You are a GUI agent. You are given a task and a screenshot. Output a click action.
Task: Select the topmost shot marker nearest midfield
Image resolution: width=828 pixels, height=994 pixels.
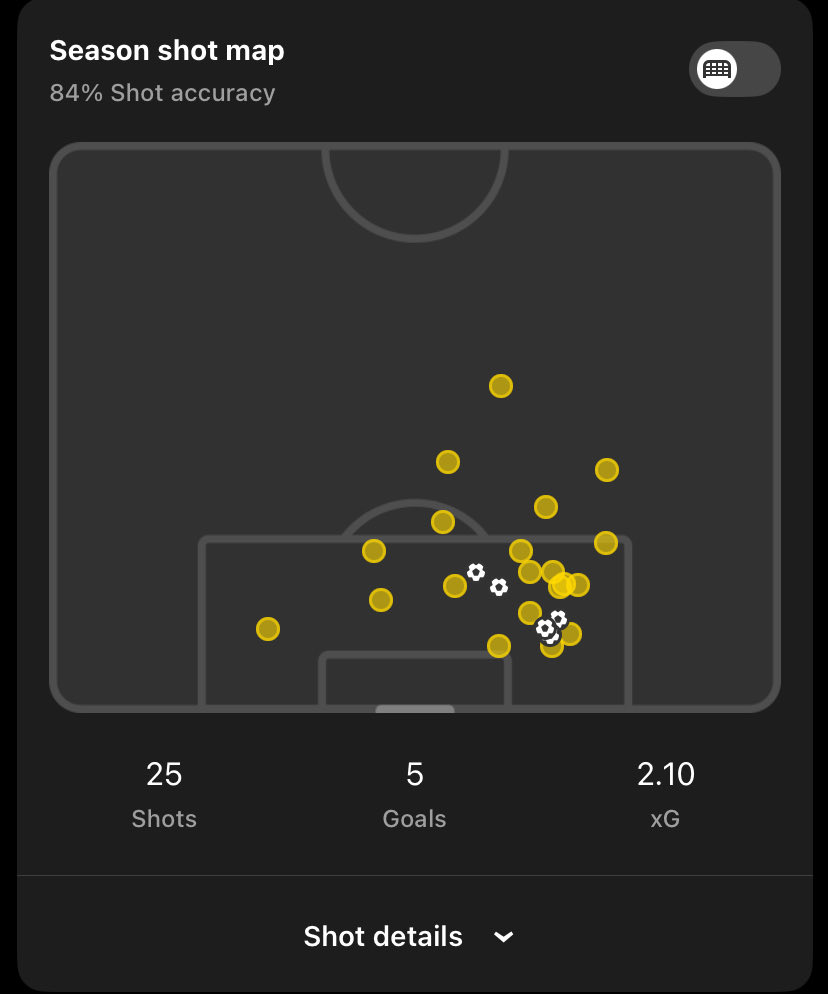[501, 386]
